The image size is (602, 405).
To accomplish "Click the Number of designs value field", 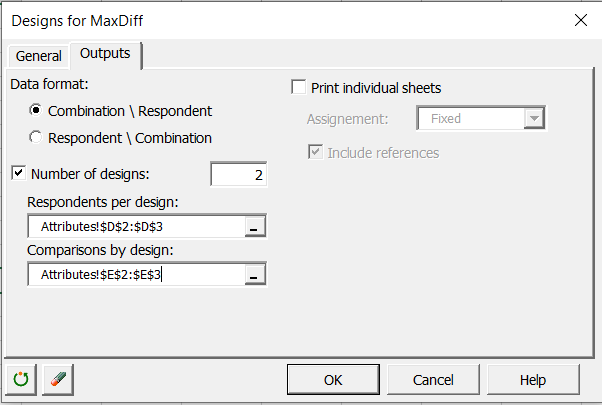I will (239, 175).
